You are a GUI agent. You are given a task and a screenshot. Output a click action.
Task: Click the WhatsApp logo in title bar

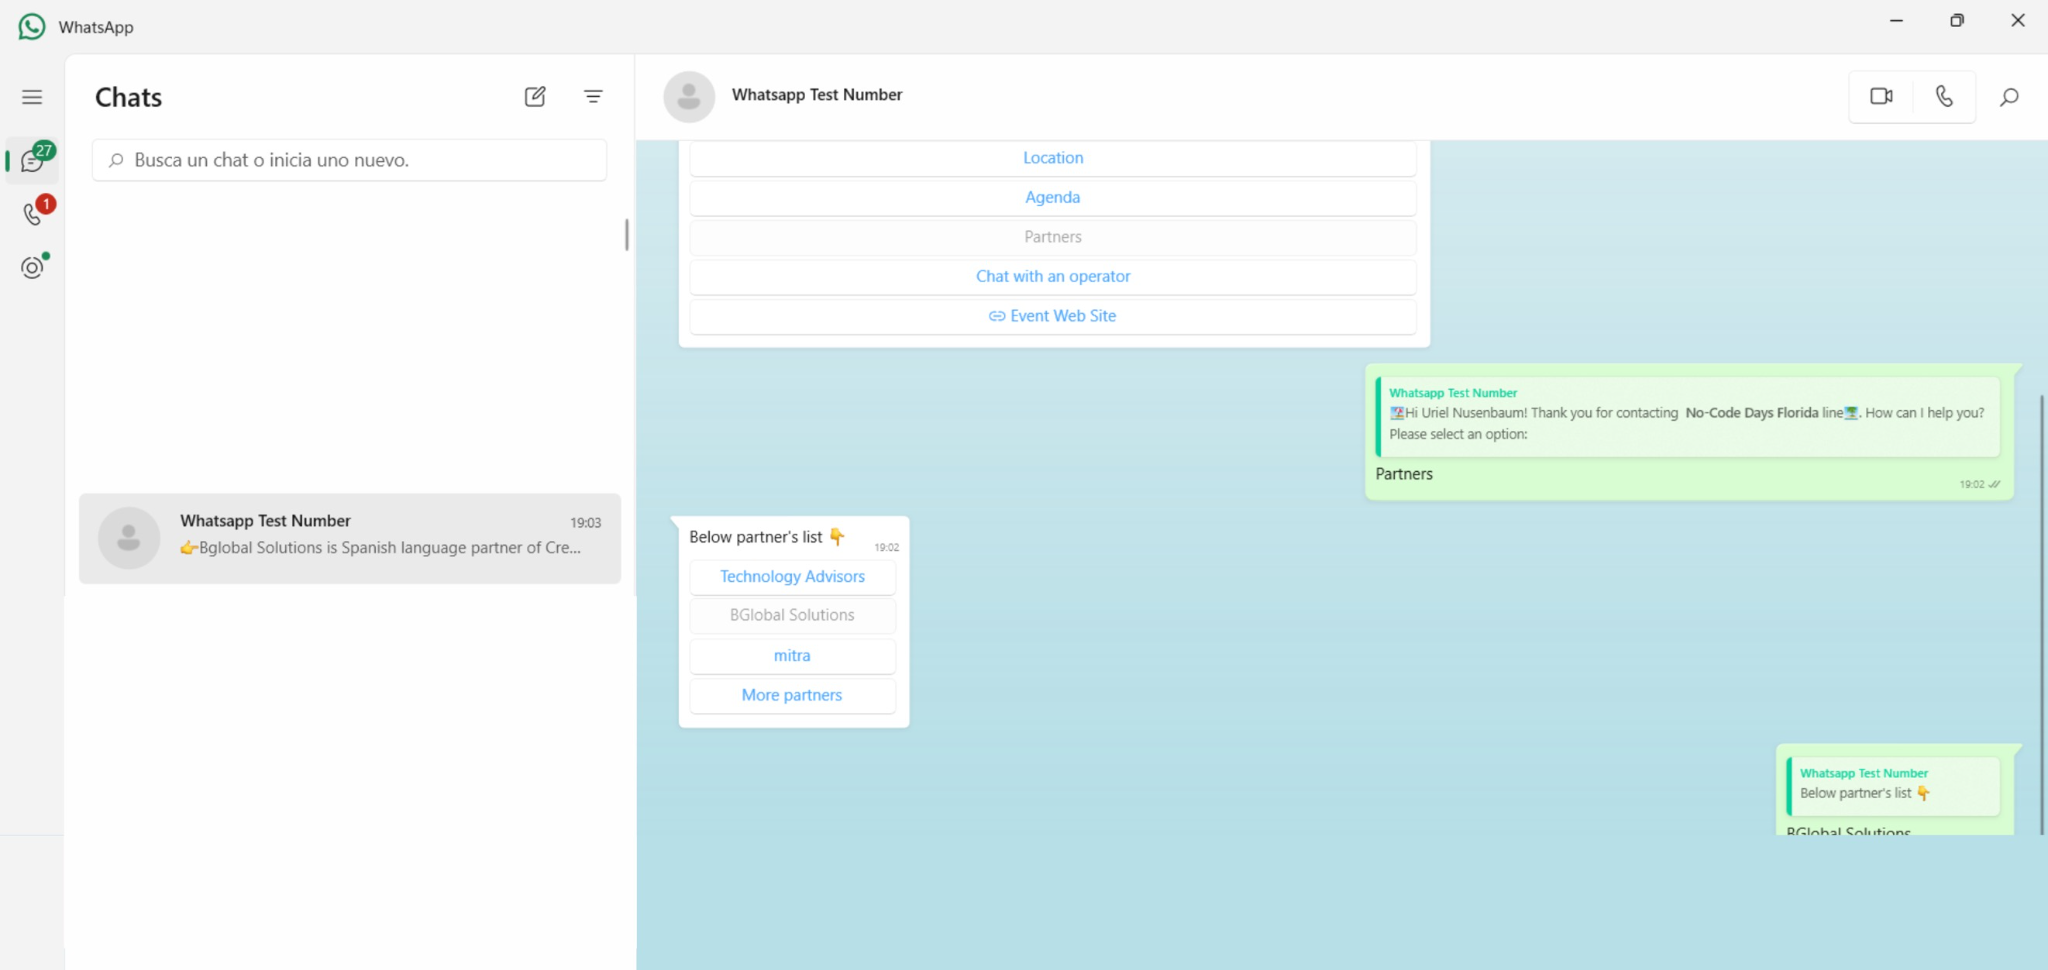point(32,26)
